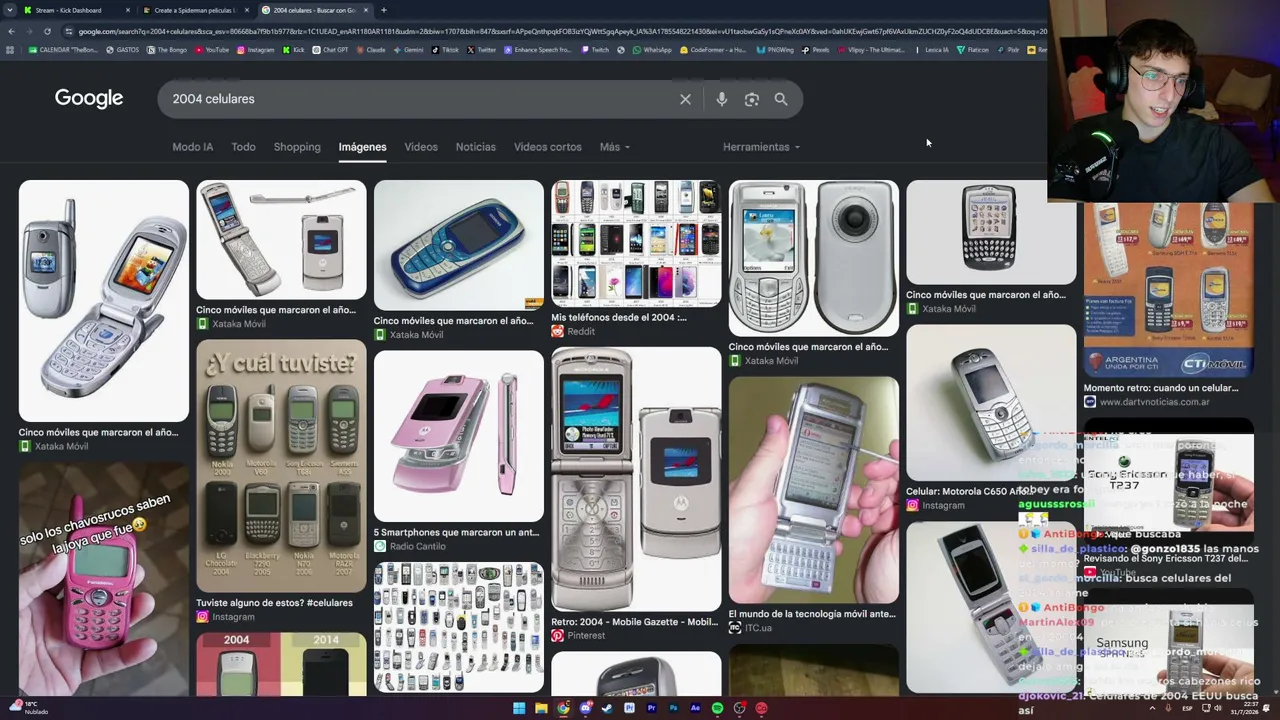Viewport: 1280px width, 720px height.
Task: Open the ITC.ua source link
Action: (750, 628)
